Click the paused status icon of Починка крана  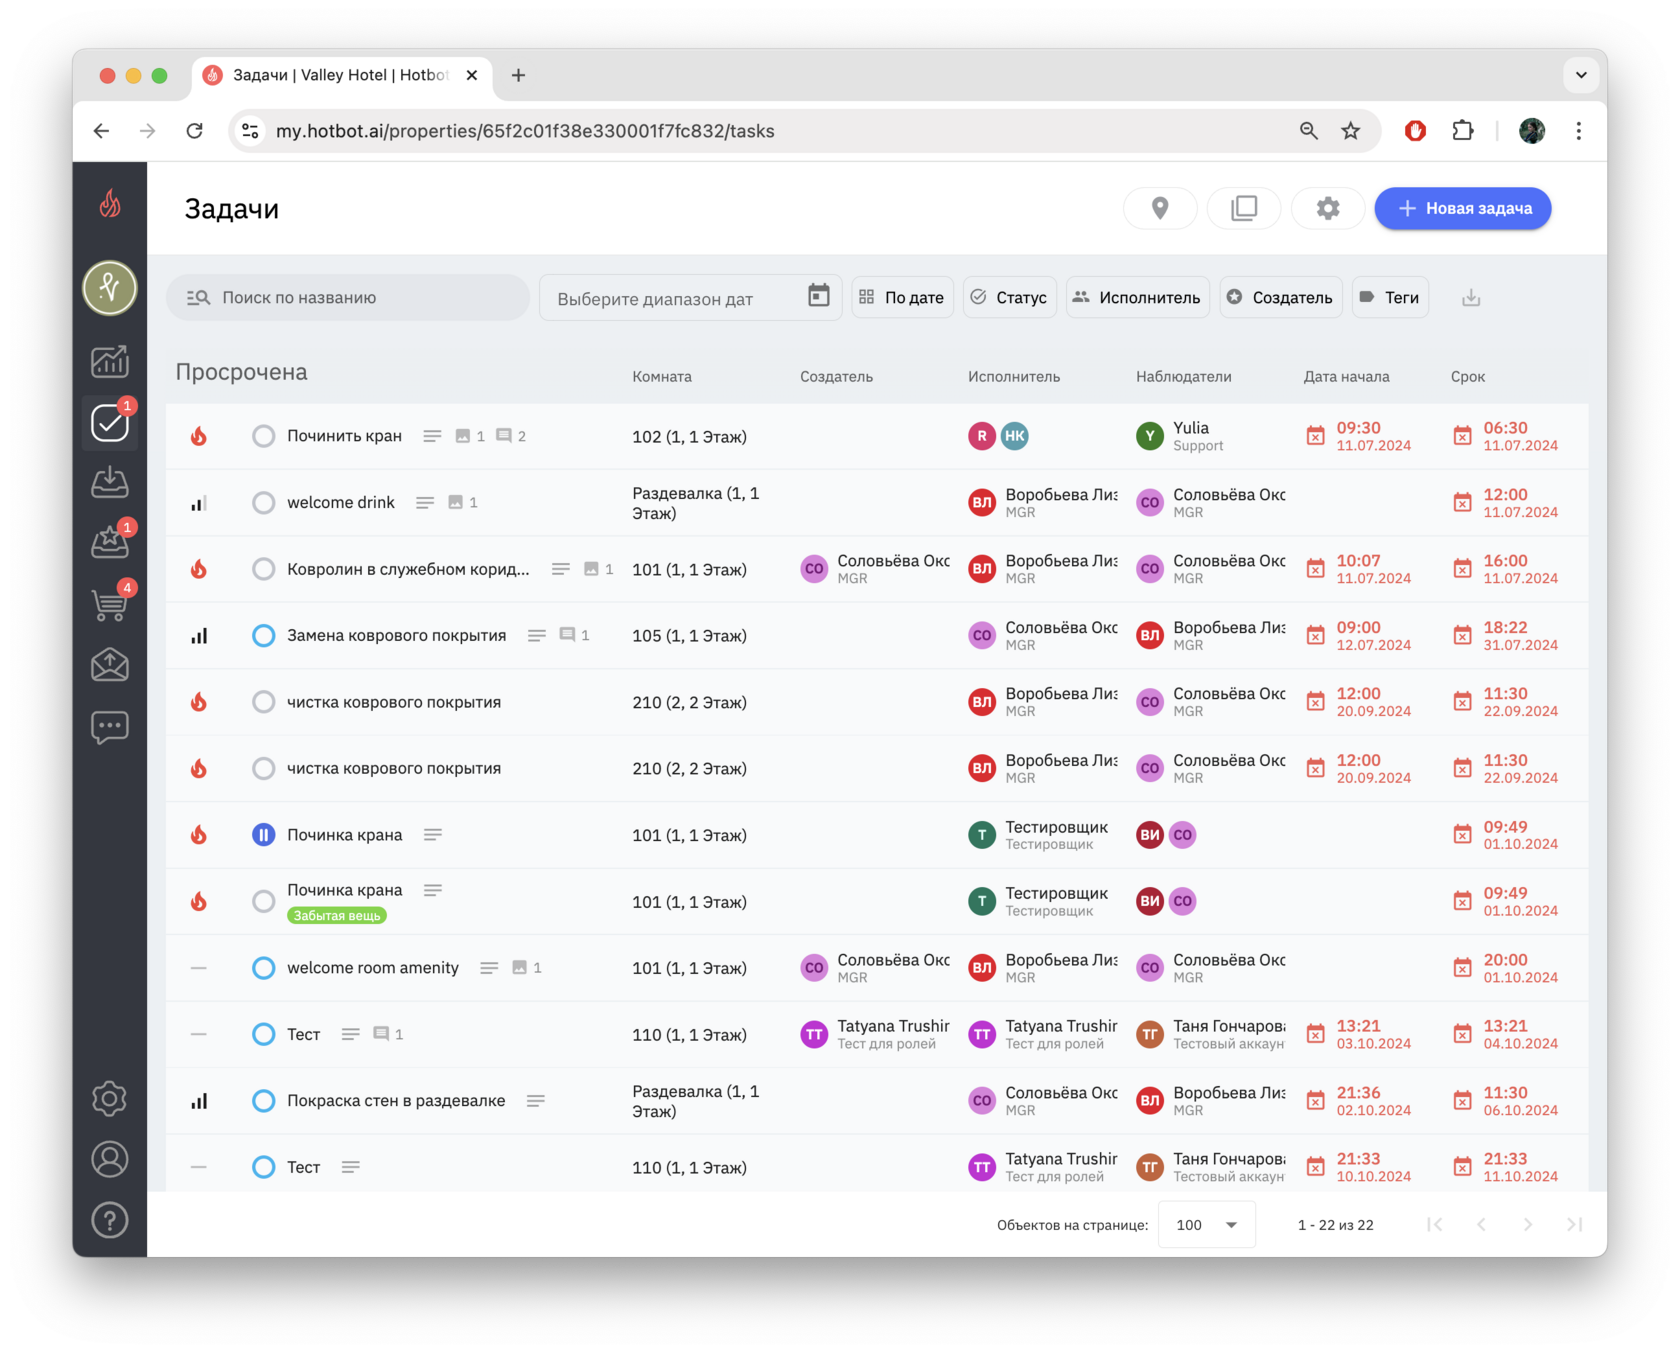(263, 835)
